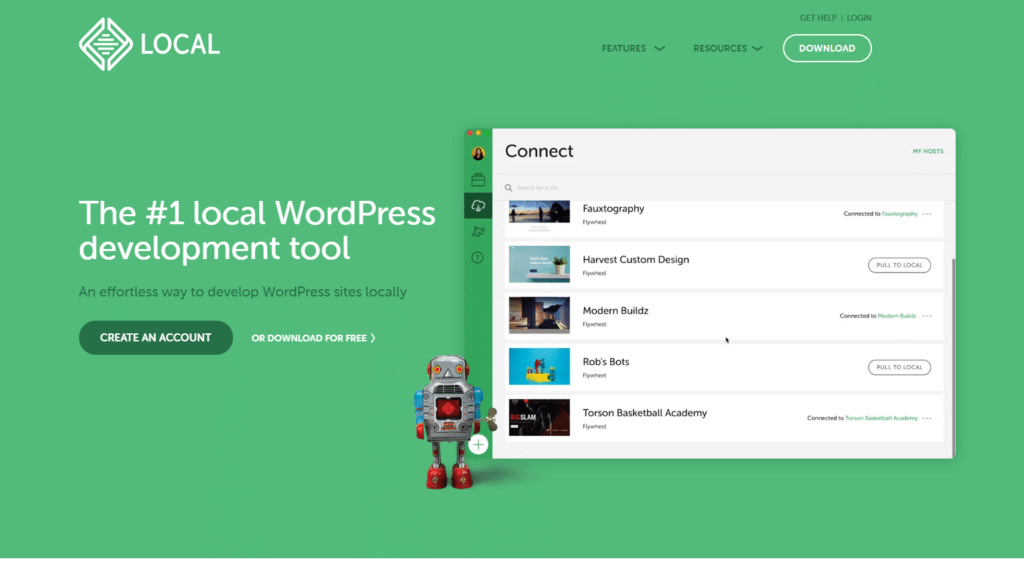Select the Rob's Bots site name
Image resolution: width=1024 pixels, height=571 pixels.
(x=606, y=361)
